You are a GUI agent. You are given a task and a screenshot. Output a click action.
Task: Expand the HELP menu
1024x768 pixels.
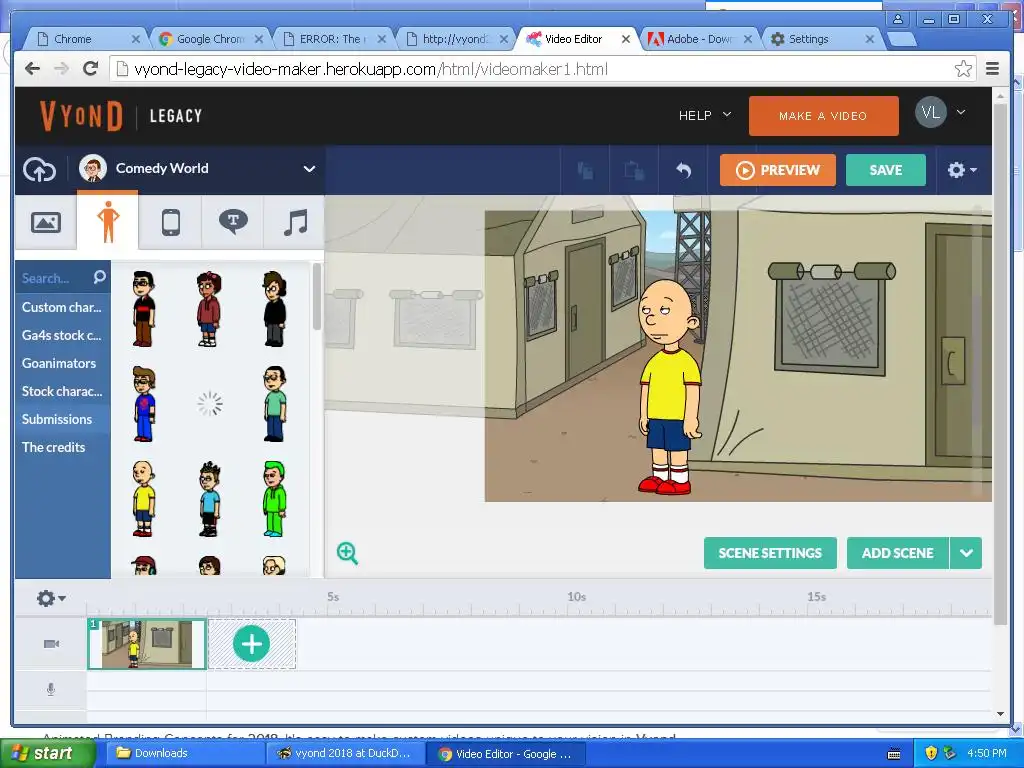(x=704, y=116)
